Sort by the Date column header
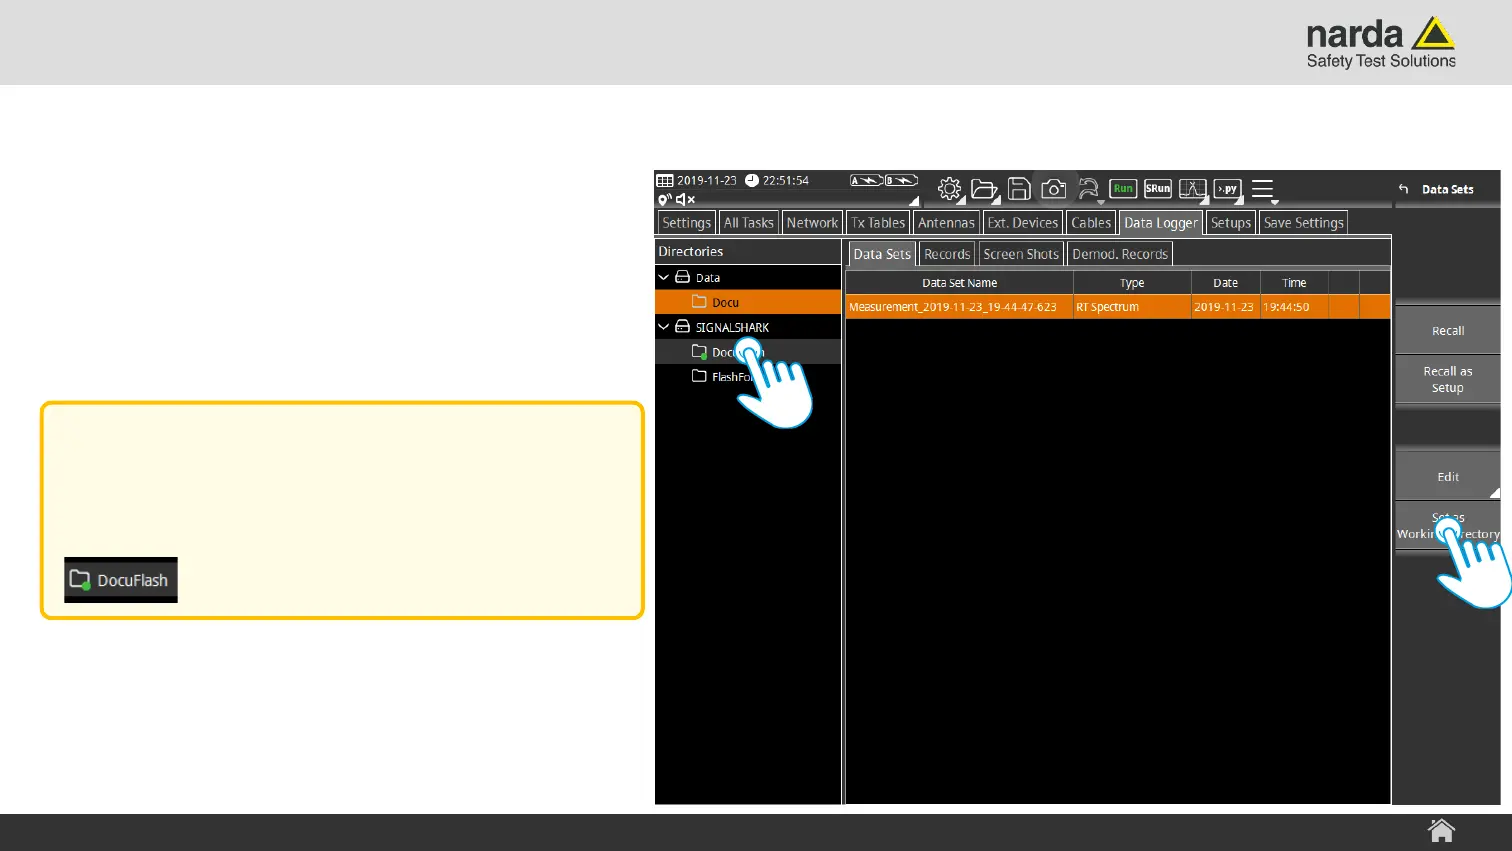This screenshot has width=1512, height=851. point(1226,283)
